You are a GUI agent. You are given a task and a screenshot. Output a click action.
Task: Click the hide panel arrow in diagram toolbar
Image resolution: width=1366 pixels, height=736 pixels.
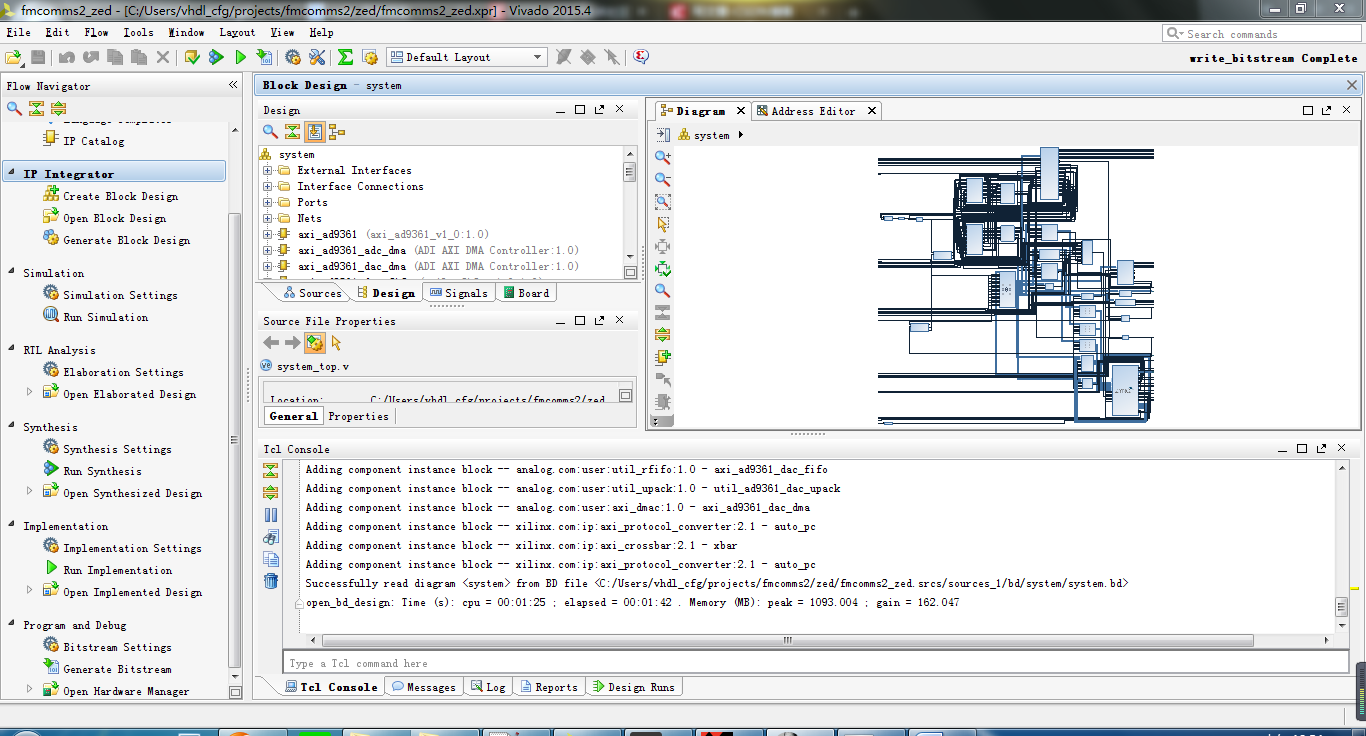(x=662, y=135)
